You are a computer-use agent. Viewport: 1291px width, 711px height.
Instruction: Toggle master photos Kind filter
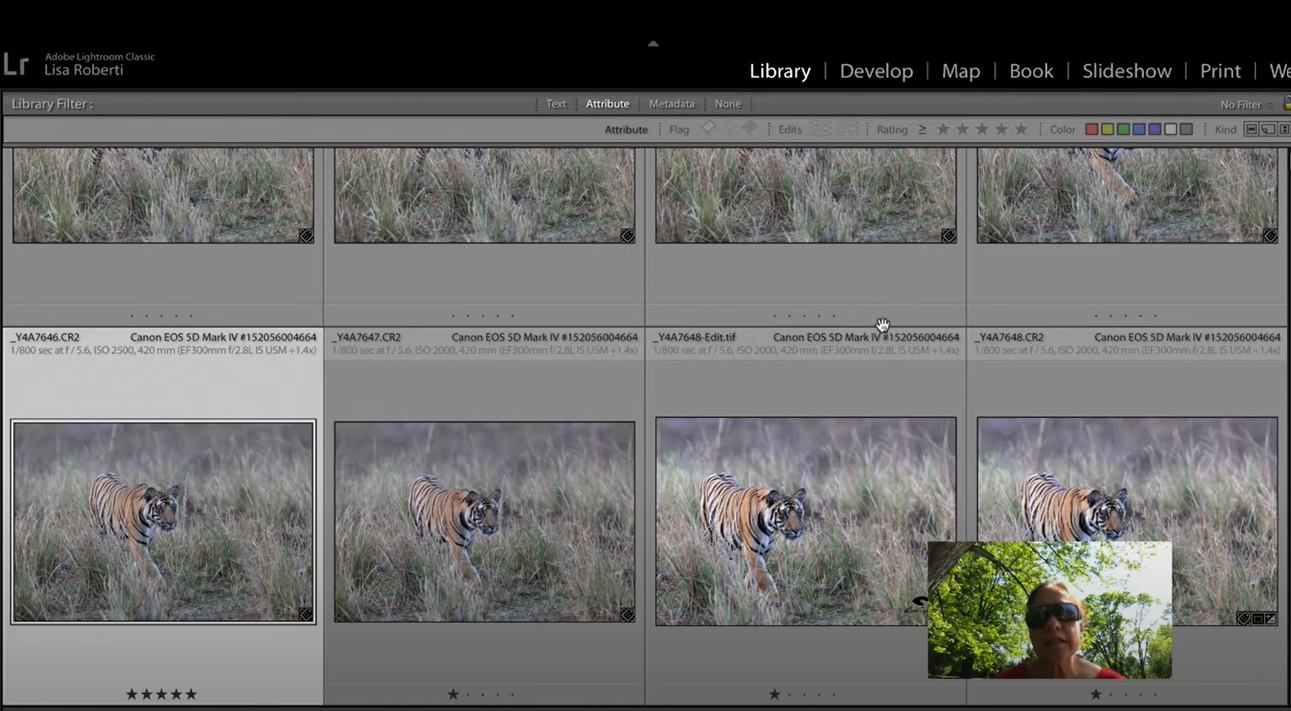[1251, 130]
